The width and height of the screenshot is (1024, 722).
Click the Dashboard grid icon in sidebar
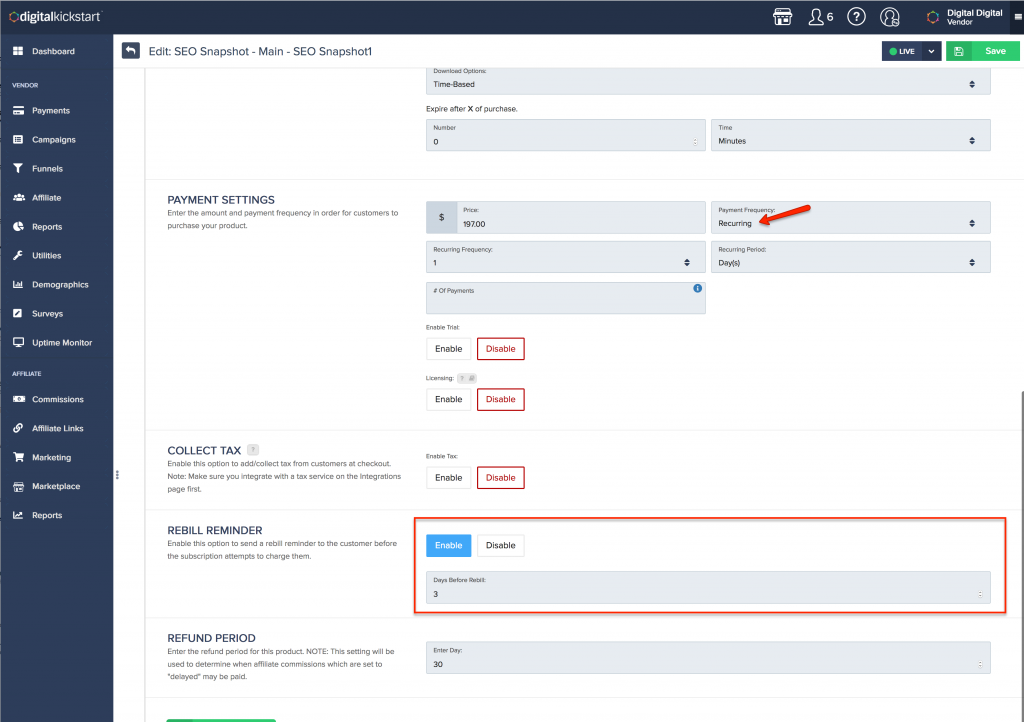point(18,51)
